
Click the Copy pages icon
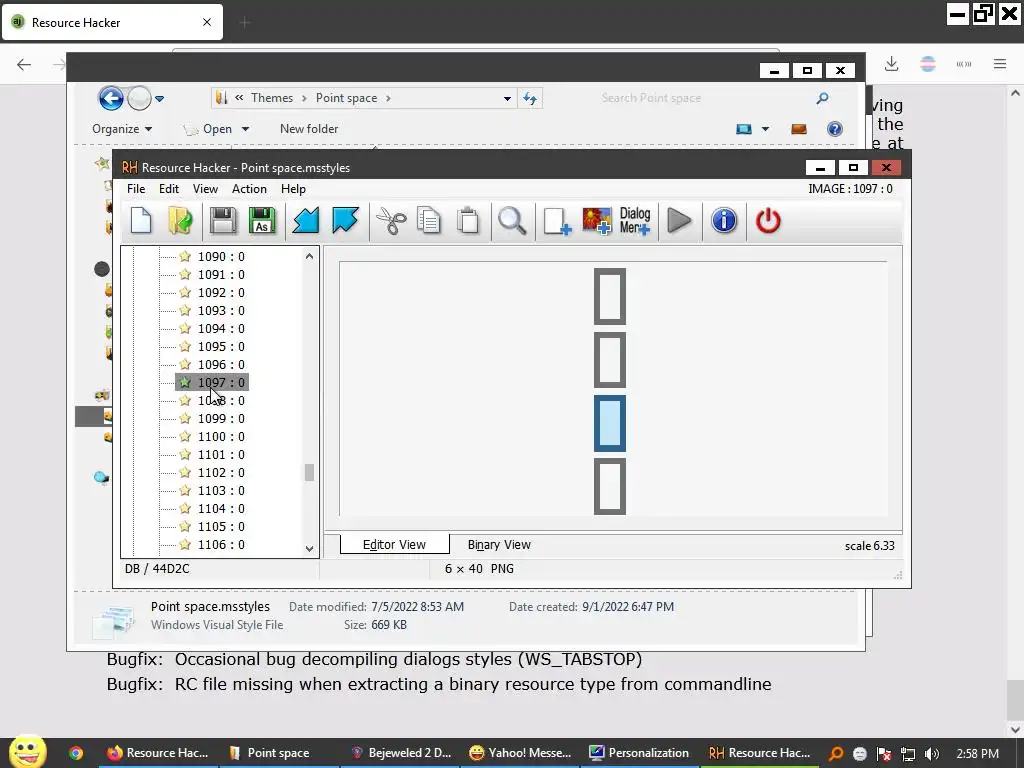click(x=429, y=221)
